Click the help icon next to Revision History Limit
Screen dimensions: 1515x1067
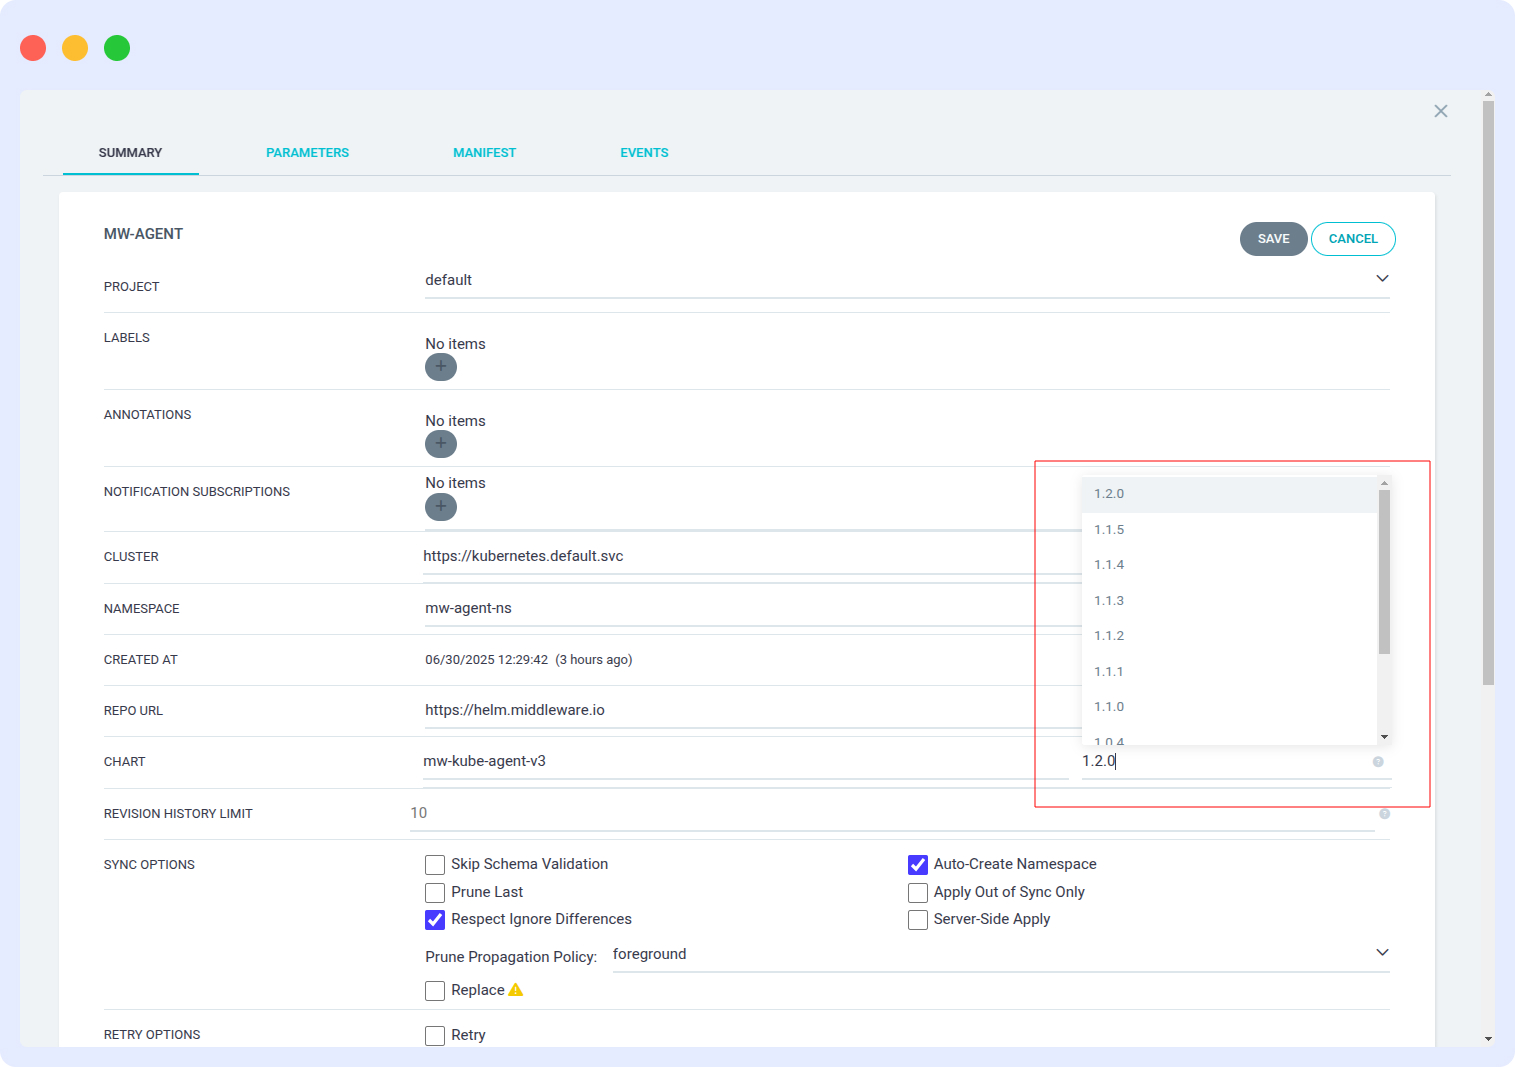click(1384, 814)
